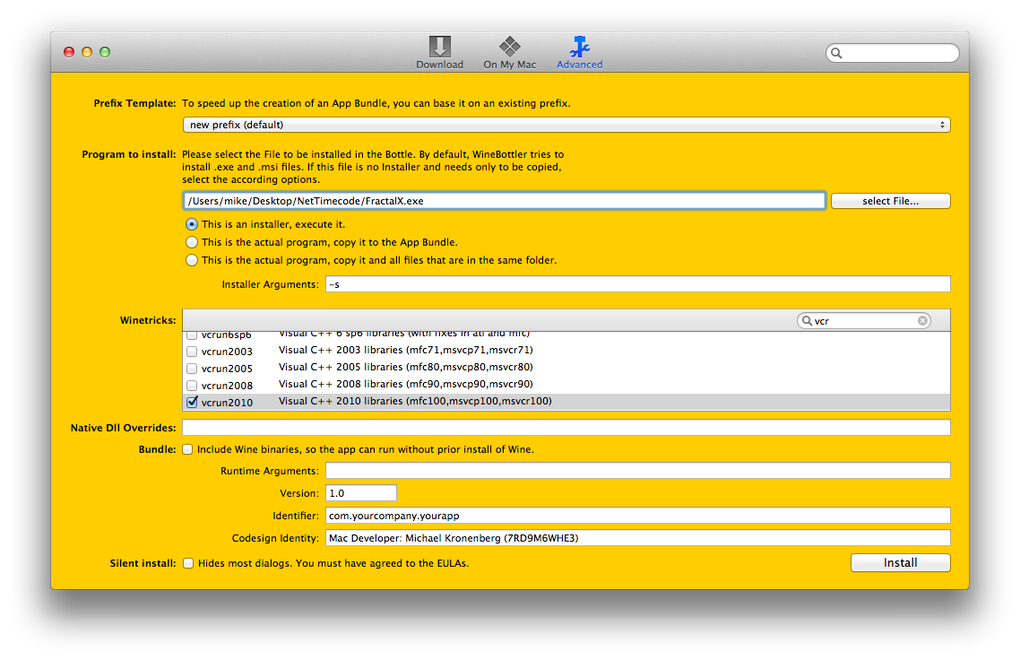Open the Prefix Template dropdown

pyautogui.click(x=566, y=124)
